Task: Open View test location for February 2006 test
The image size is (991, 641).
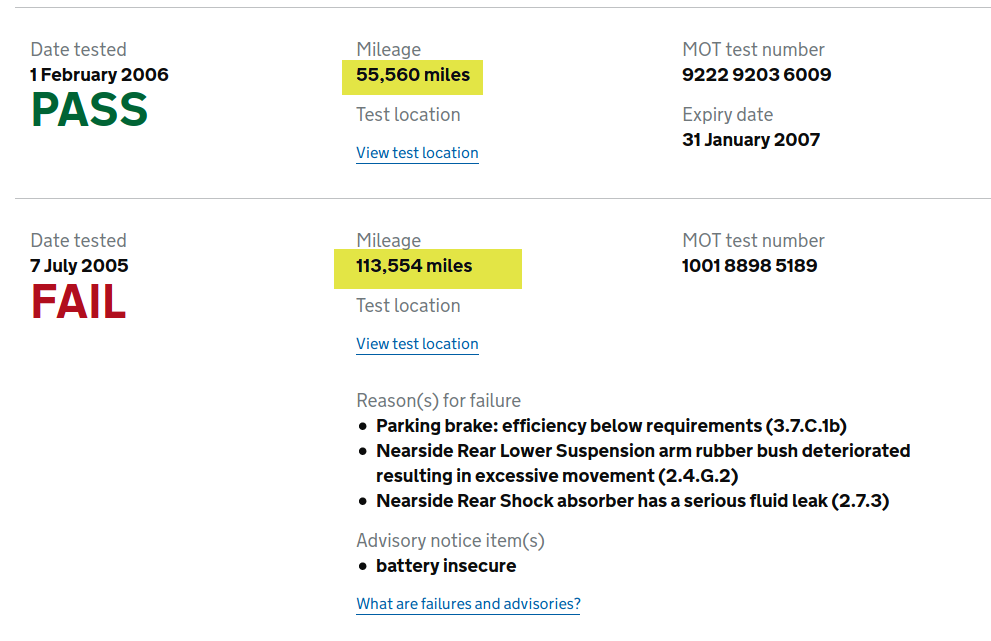Action: coord(417,153)
